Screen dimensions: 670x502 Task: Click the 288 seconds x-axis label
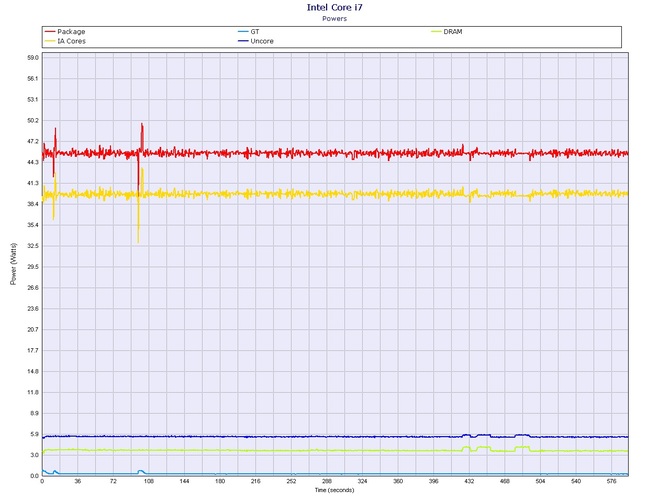(x=327, y=481)
